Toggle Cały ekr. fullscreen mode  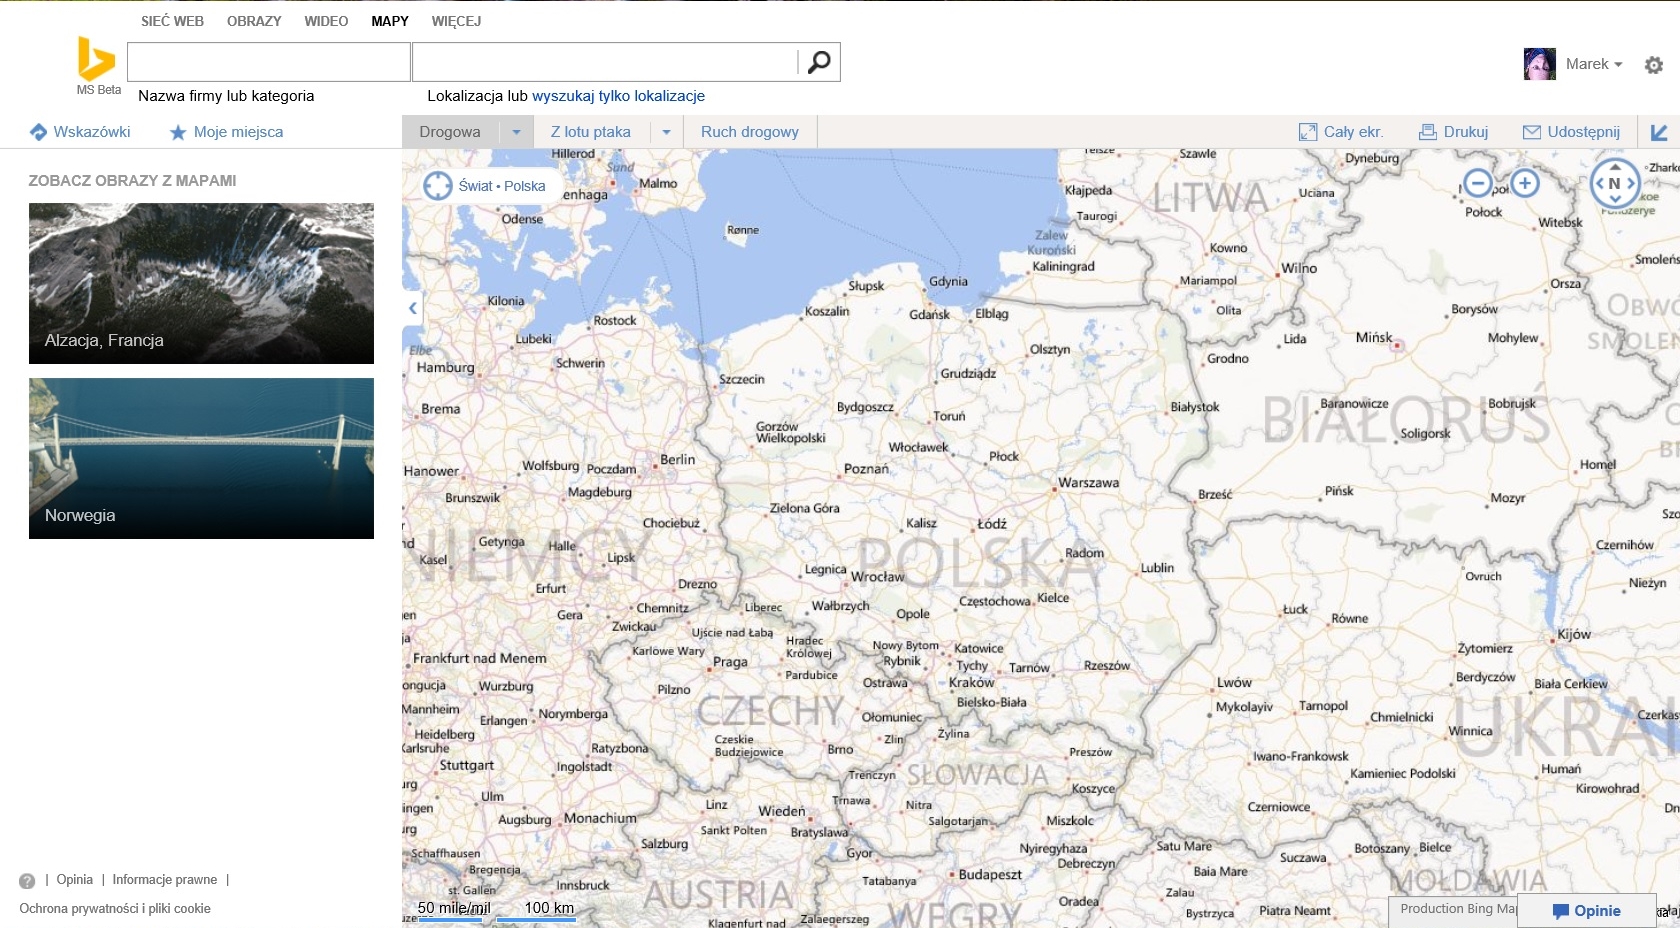point(1341,132)
